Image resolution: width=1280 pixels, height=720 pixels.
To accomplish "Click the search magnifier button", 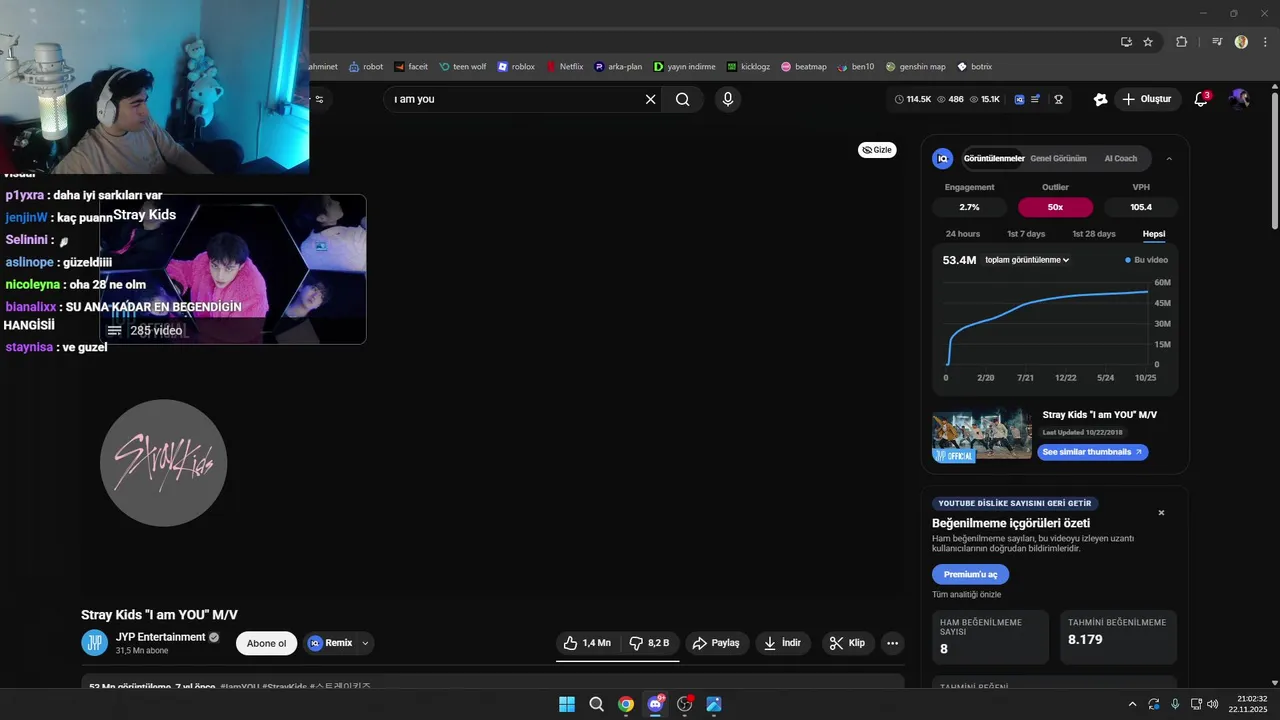I will click(x=683, y=99).
